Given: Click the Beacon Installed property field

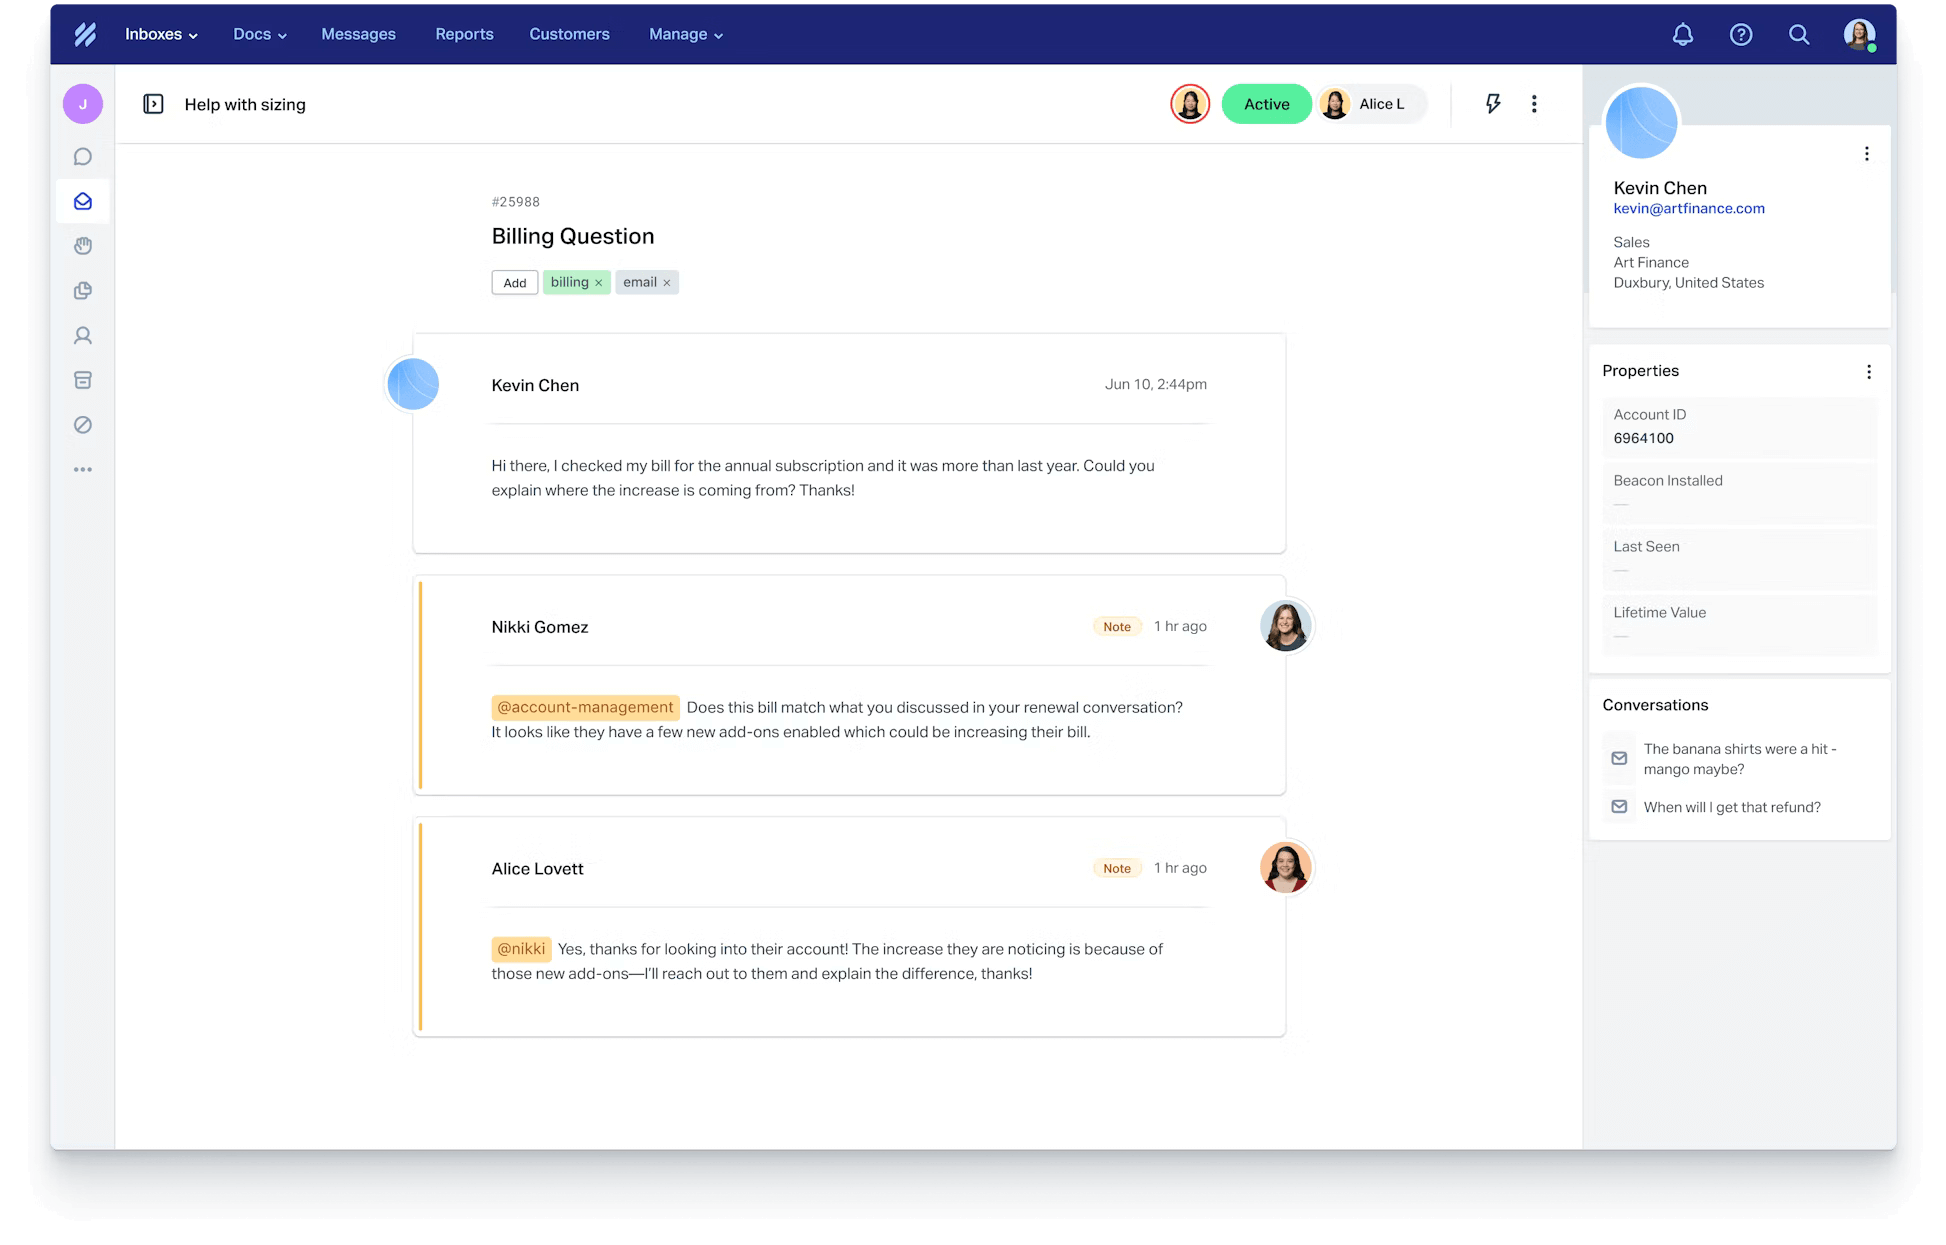Looking at the screenshot, I should pos(1740,493).
